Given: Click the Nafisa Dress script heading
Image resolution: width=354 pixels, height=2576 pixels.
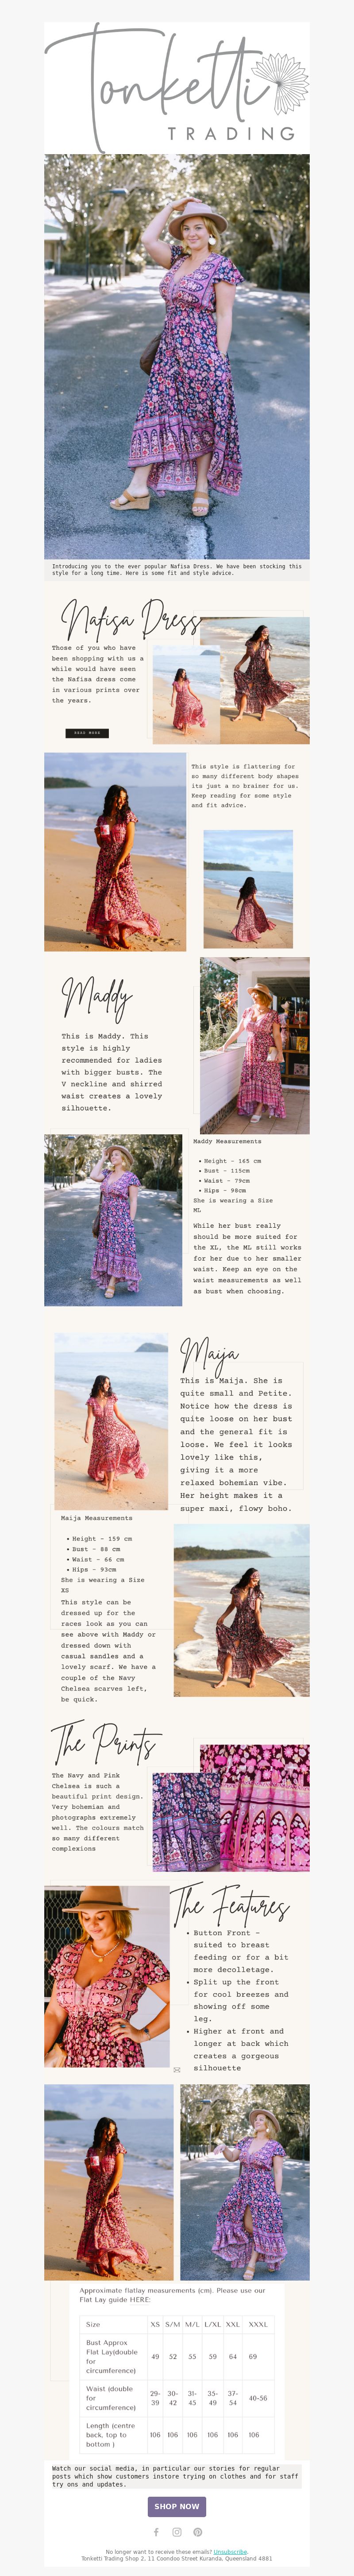Looking at the screenshot, I should coord(130,620).
